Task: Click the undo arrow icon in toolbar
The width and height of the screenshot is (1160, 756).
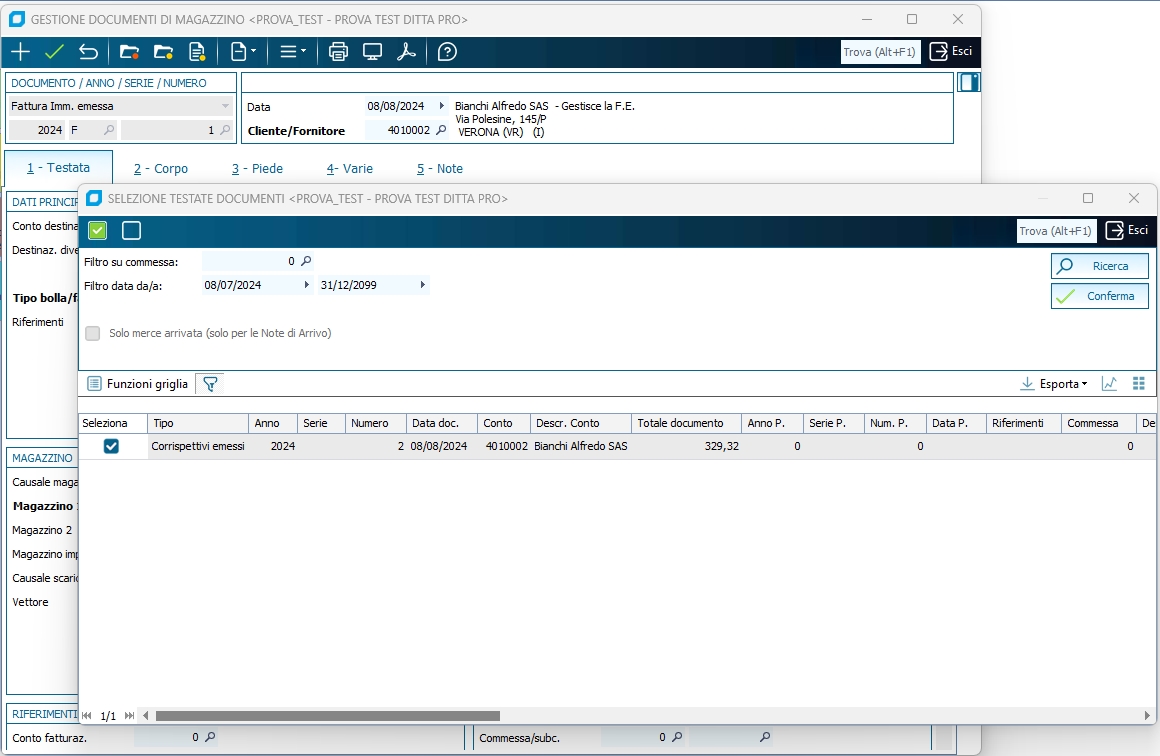Action: point(88,52)
